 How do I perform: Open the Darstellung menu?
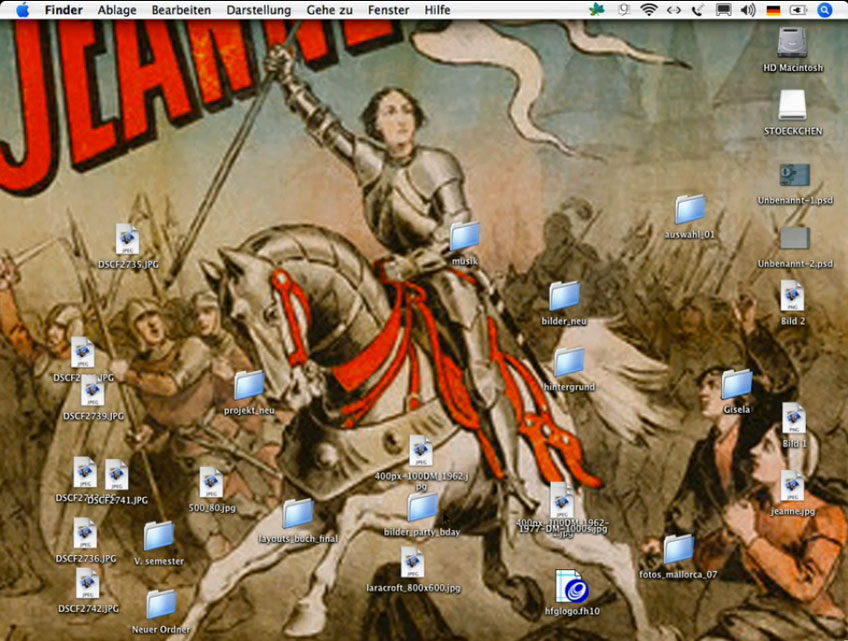[258, 10]
